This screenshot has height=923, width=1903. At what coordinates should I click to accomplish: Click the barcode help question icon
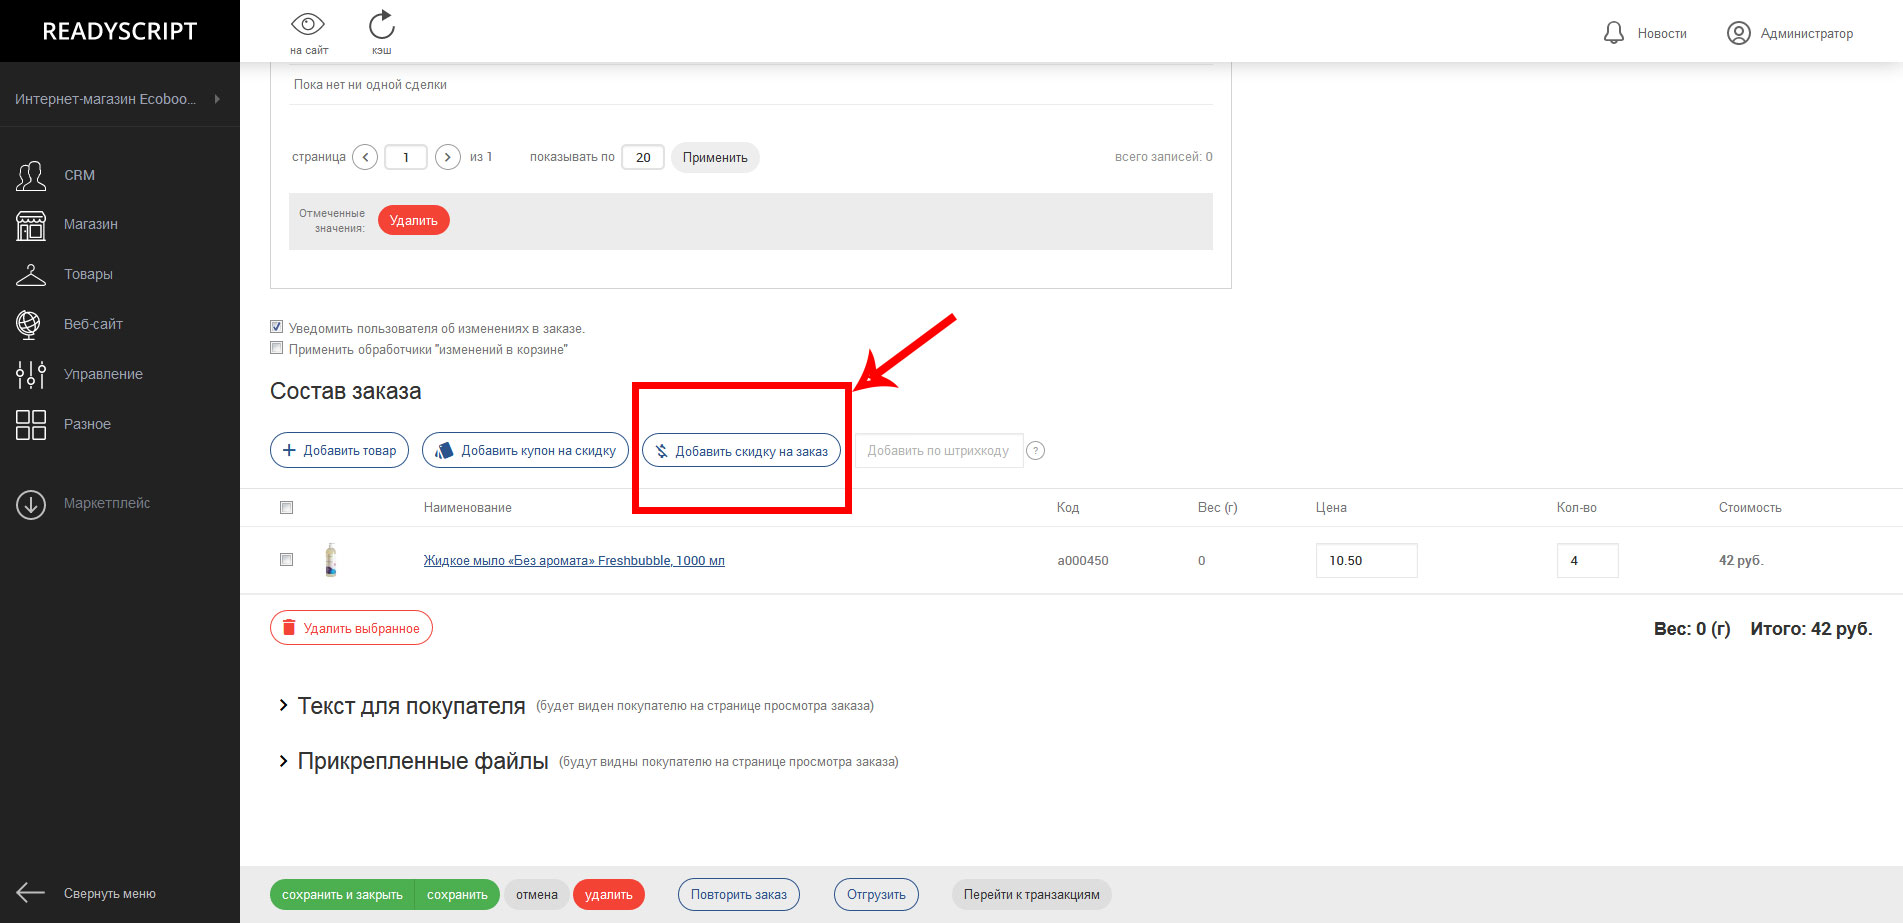[1036, 451]
